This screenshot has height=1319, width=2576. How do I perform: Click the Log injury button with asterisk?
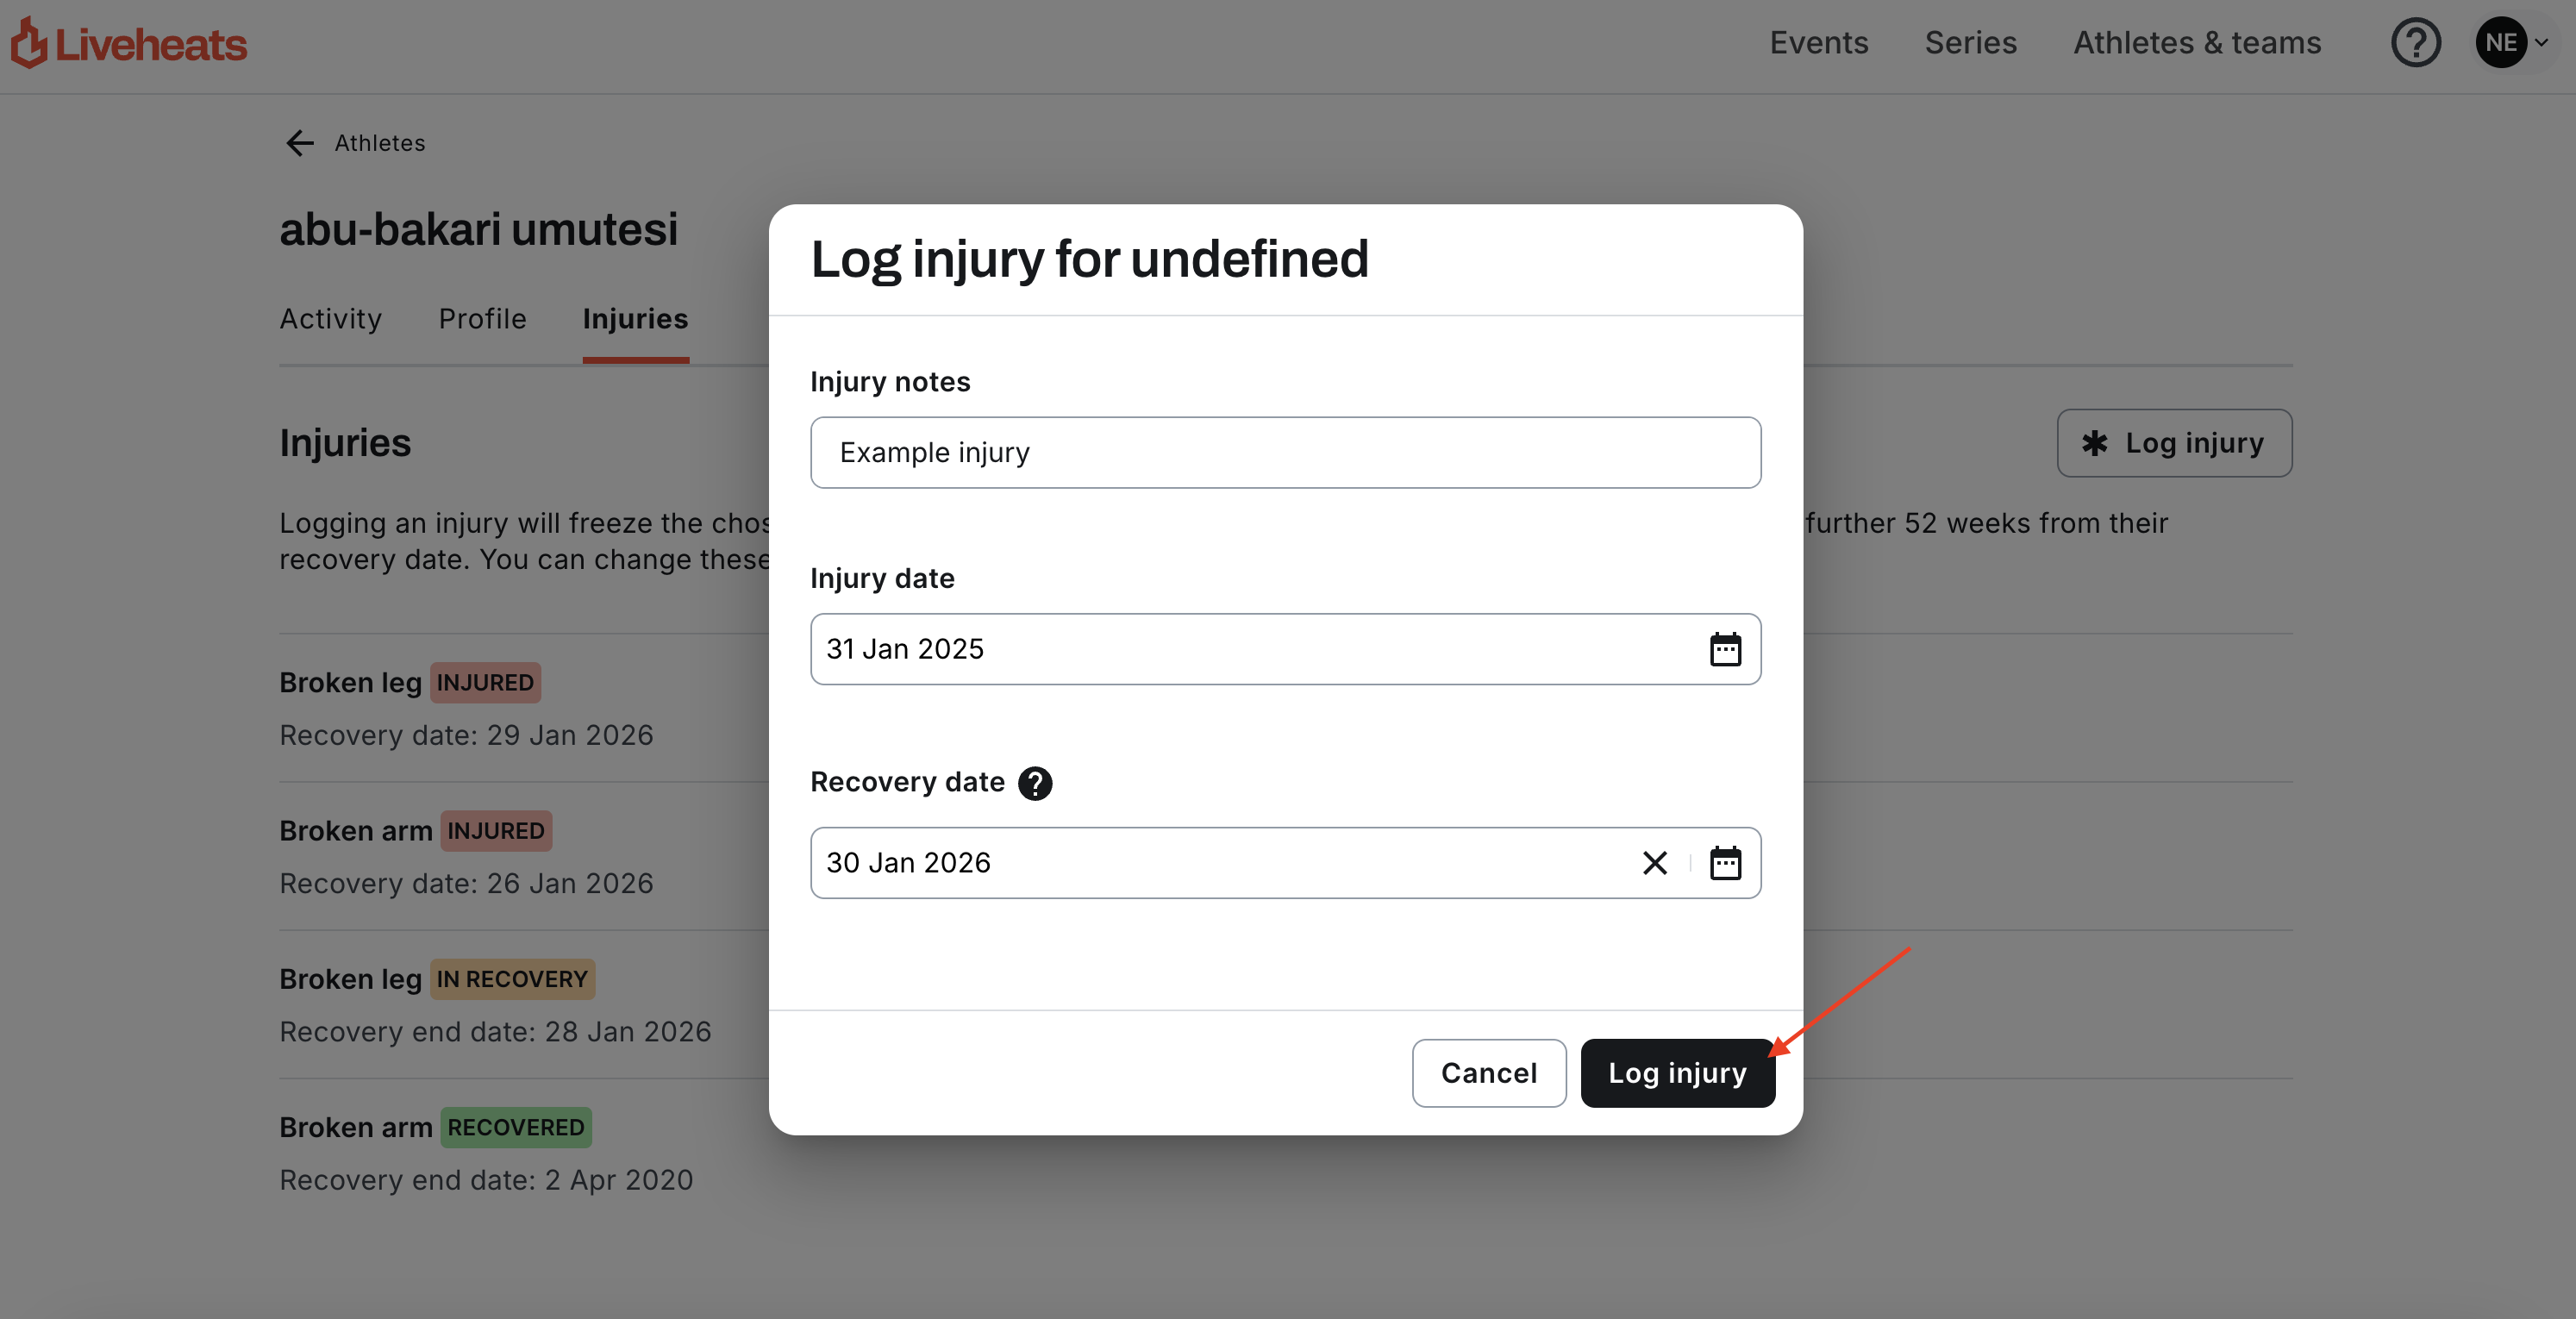2174,443
